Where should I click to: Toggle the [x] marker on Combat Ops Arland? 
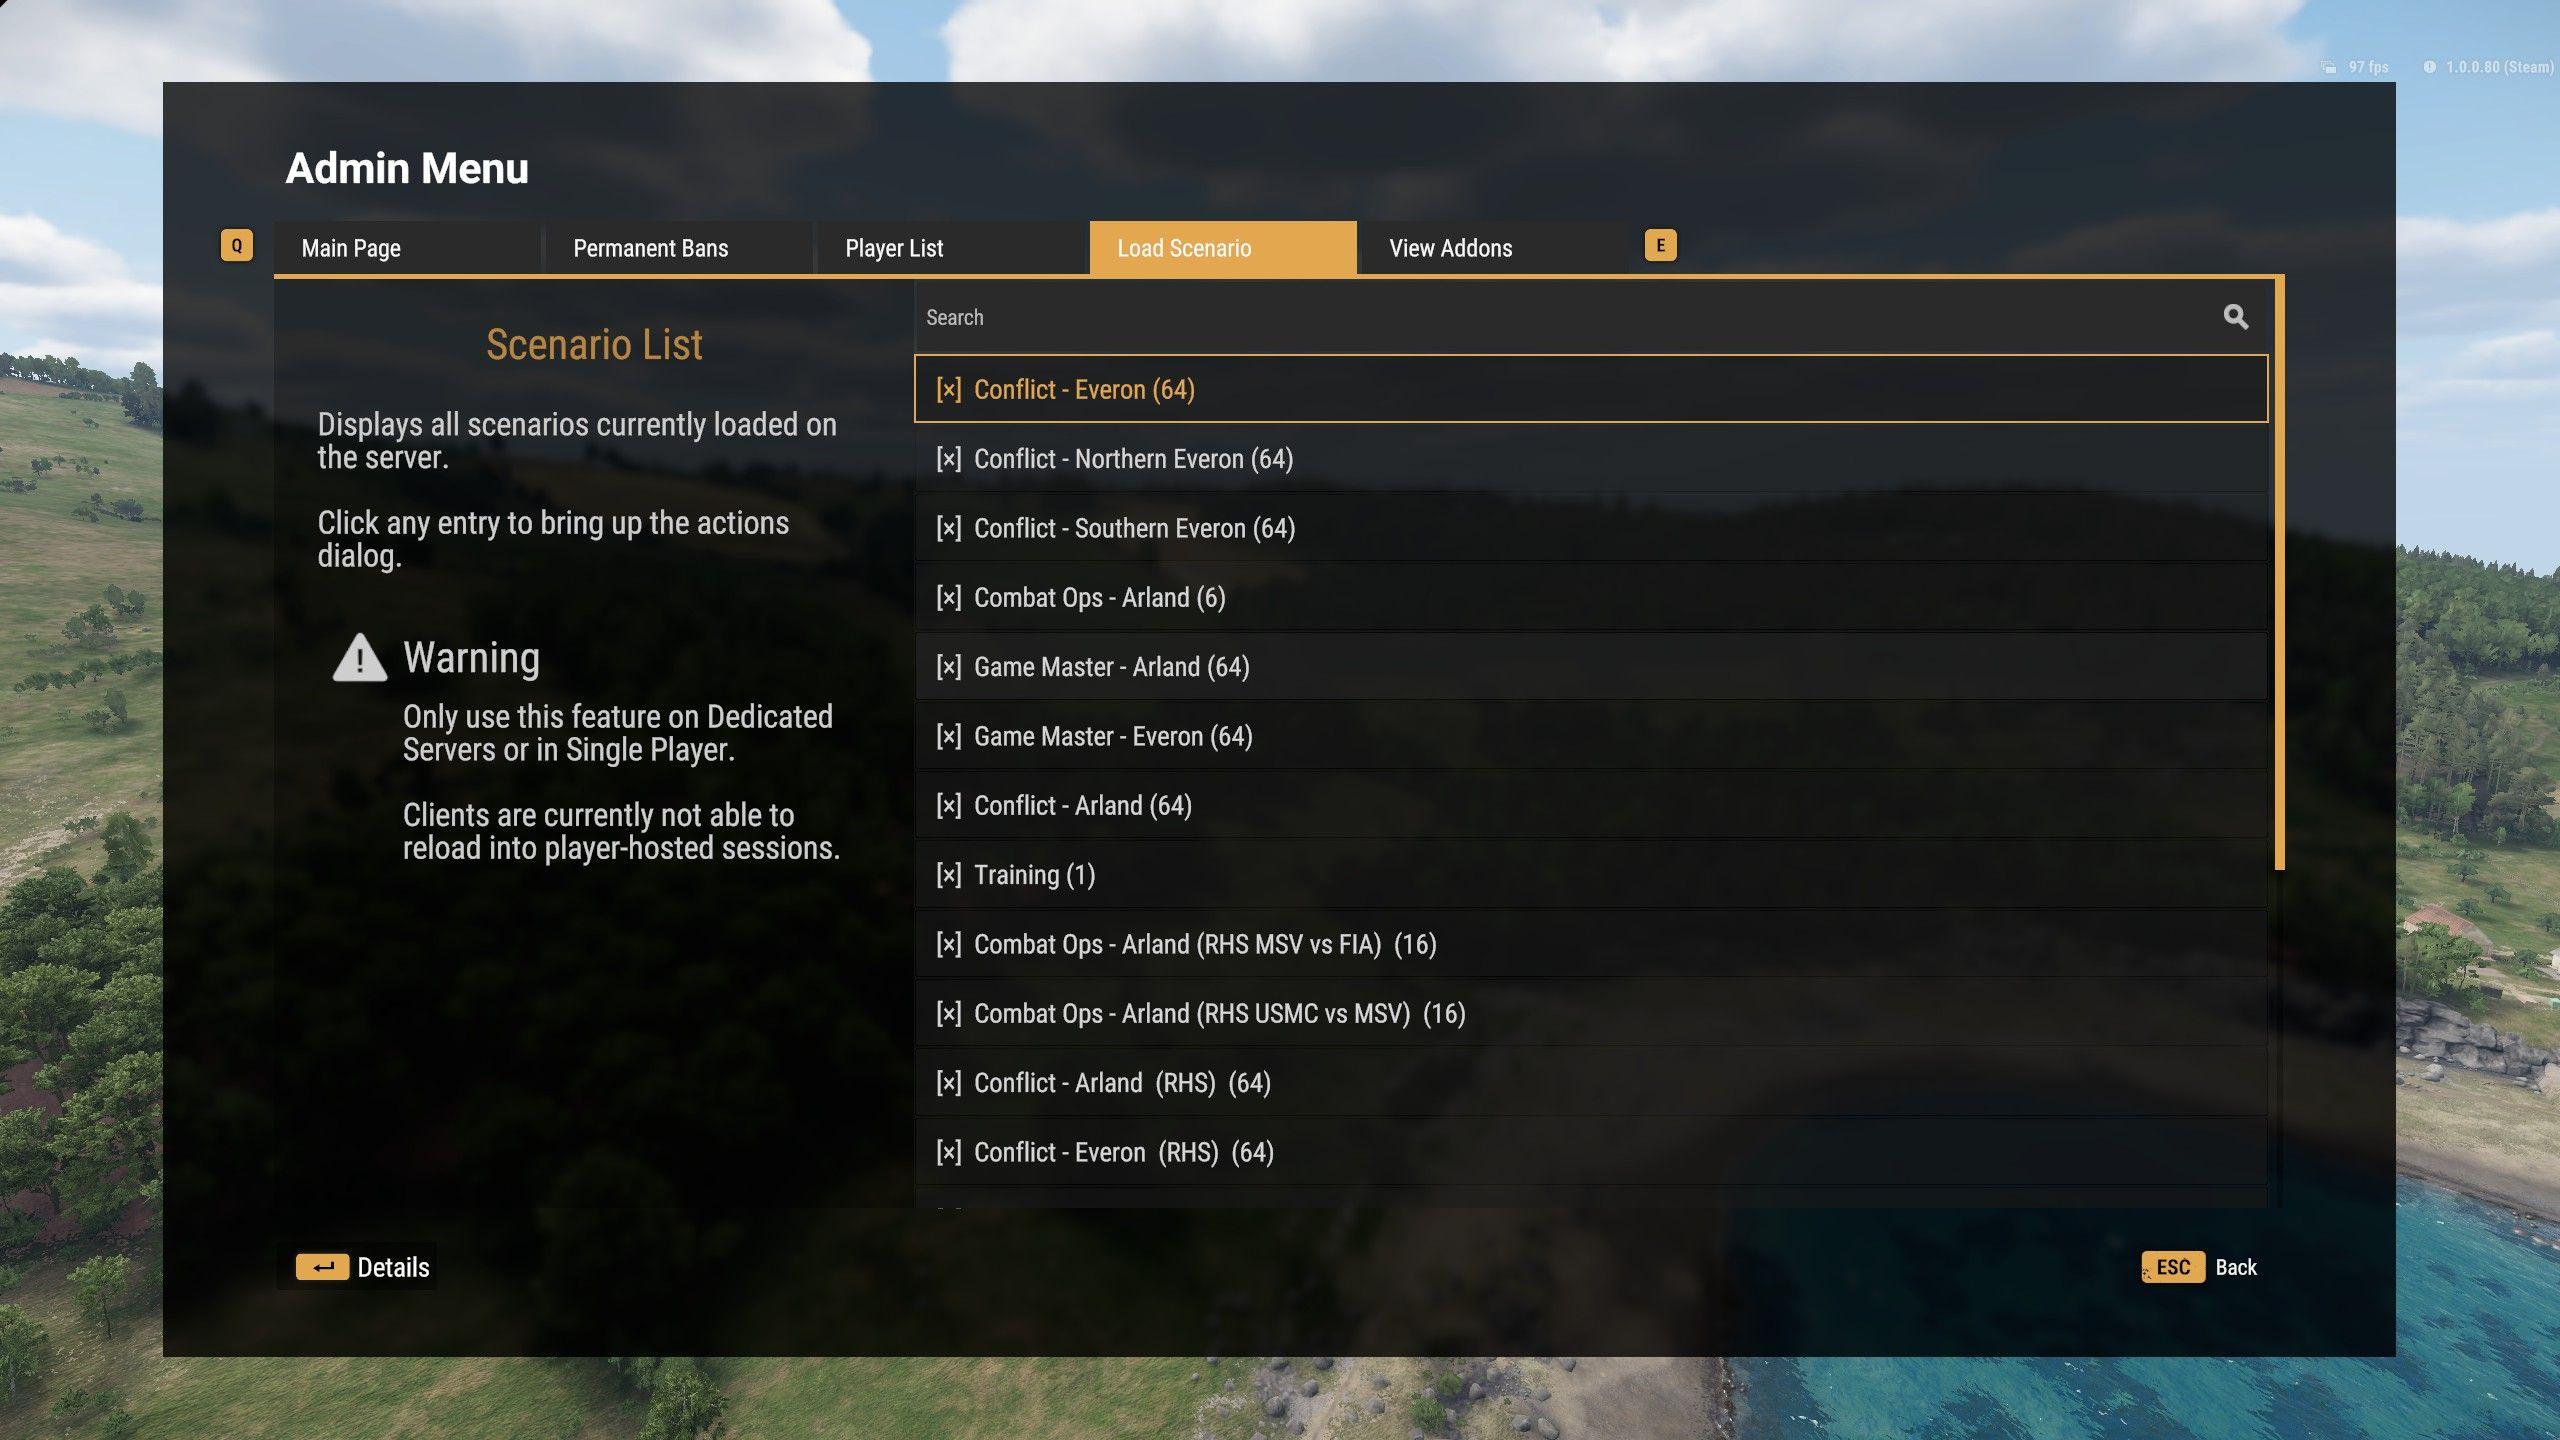point(946,596)
